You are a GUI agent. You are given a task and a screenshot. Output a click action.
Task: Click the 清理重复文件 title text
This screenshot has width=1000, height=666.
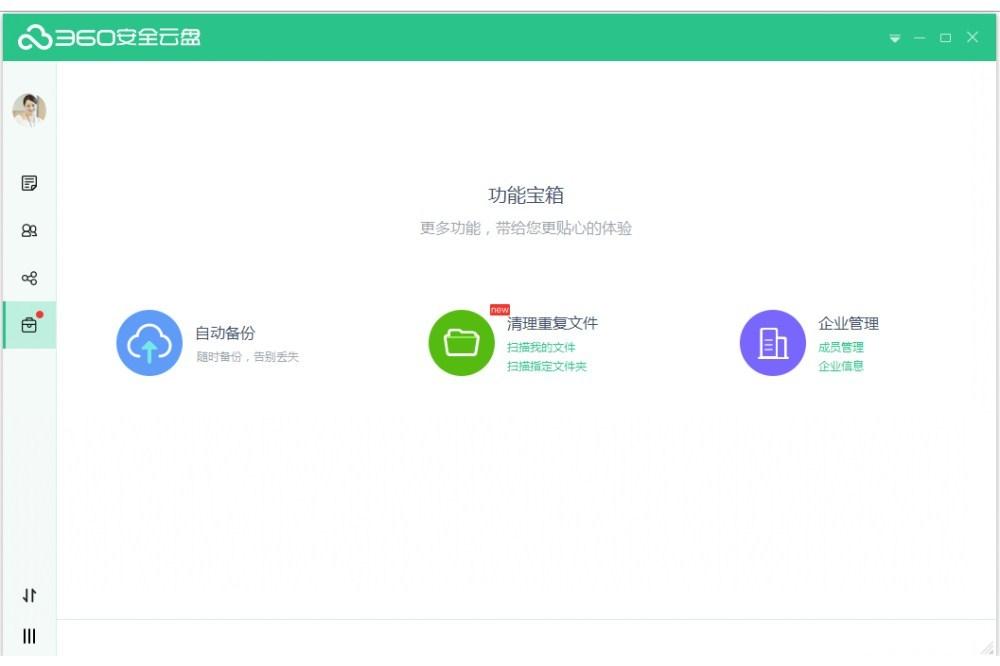click(552, 324)
